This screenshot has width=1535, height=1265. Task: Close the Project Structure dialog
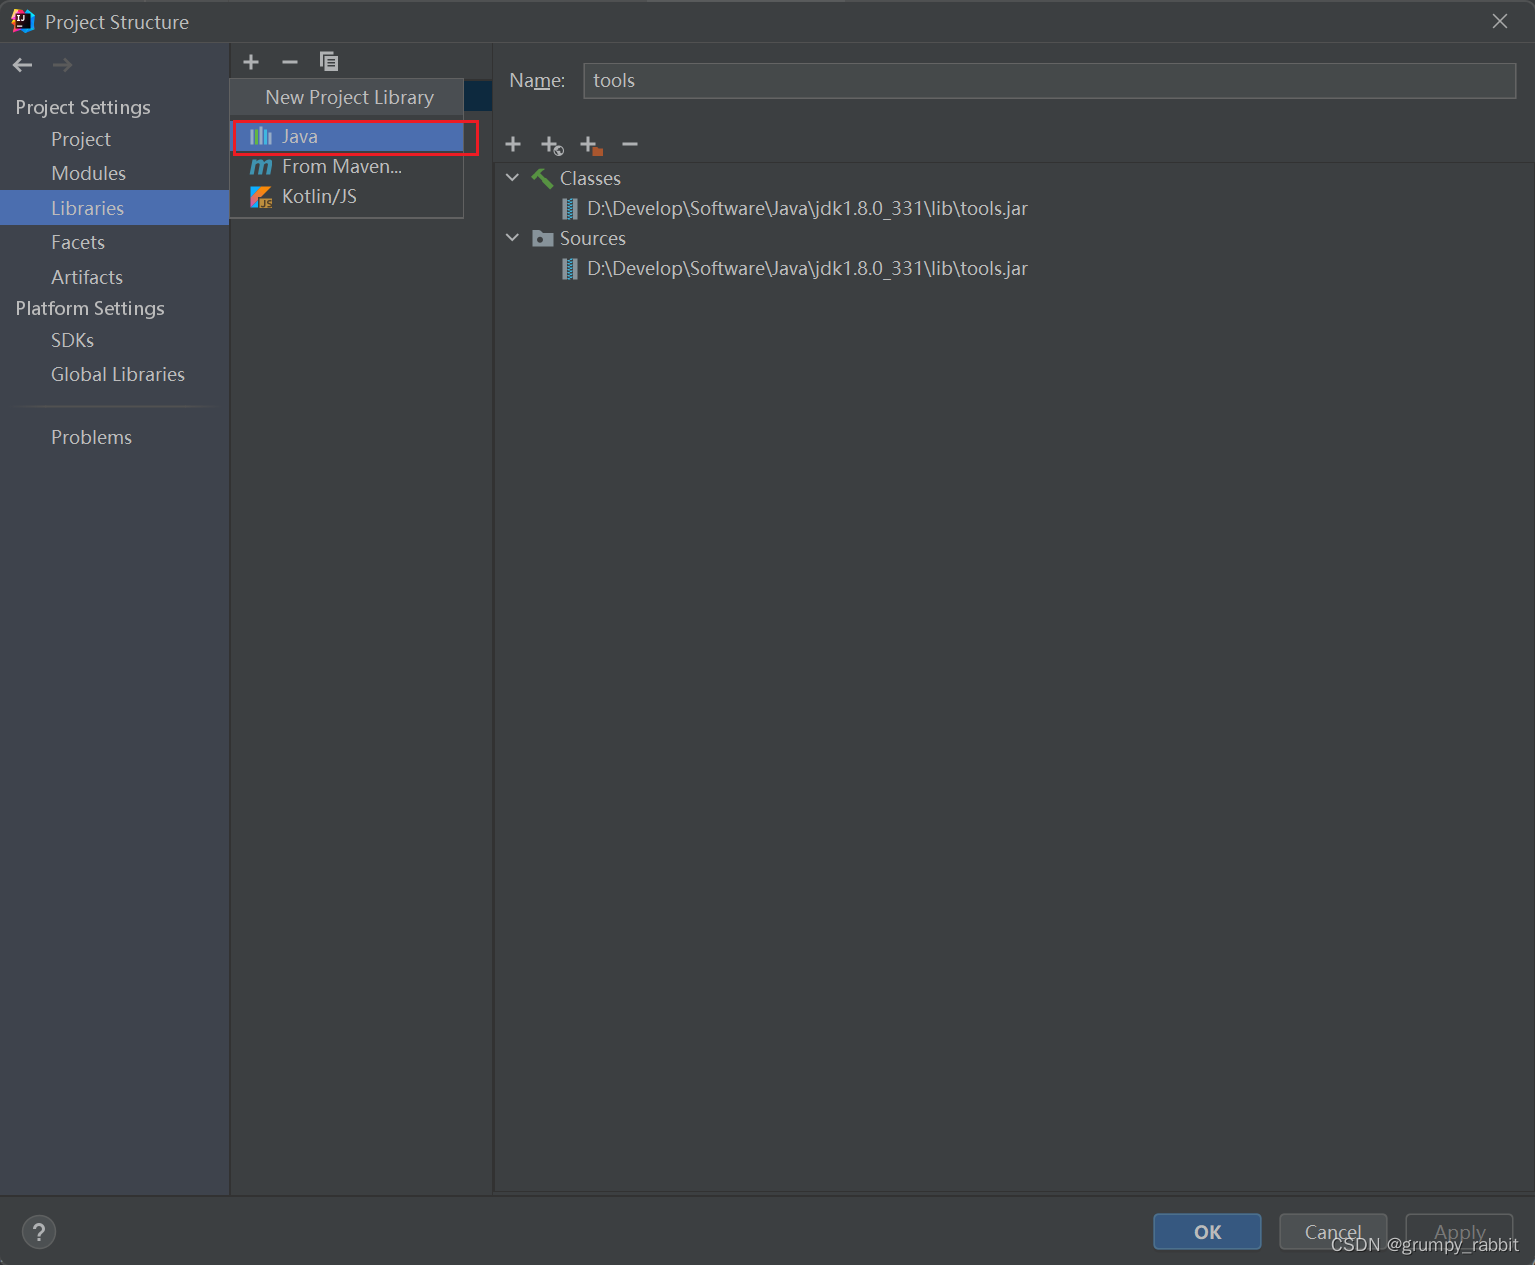tap(1500, 21)
